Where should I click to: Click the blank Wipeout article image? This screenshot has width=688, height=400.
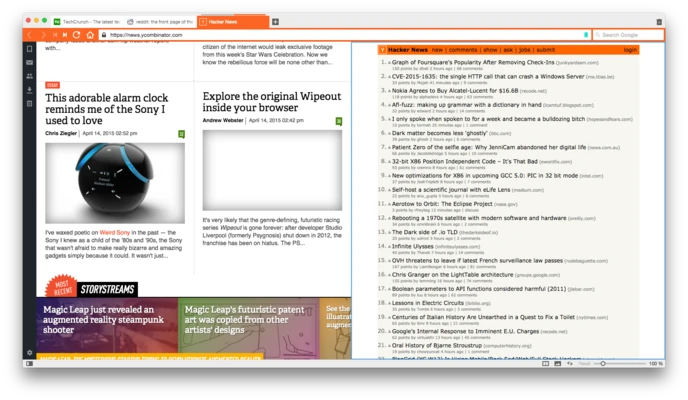coord(272,170)
